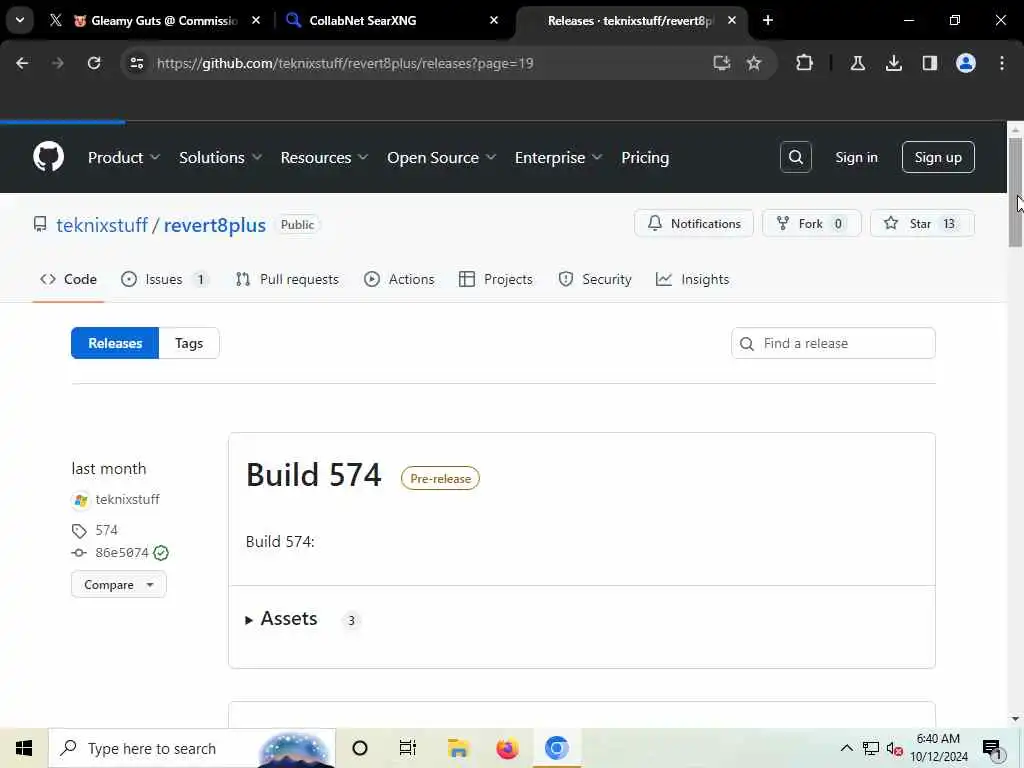Show hidden system tray icons
The image size is (1024, 768).
[x=846, y=748]
